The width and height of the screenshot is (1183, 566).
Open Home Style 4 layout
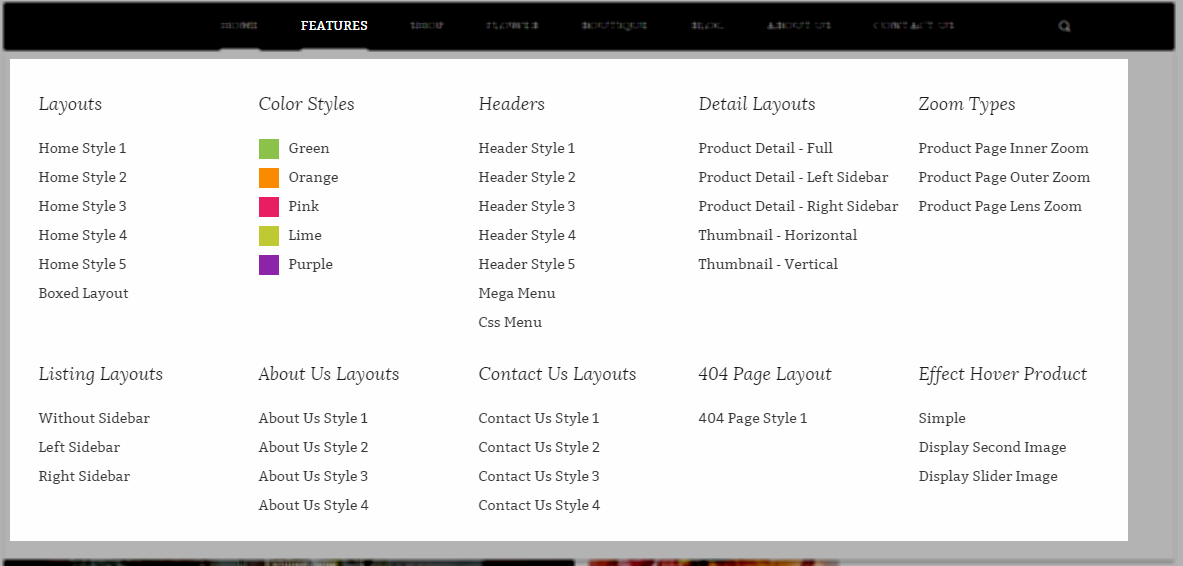click(82, 235)
